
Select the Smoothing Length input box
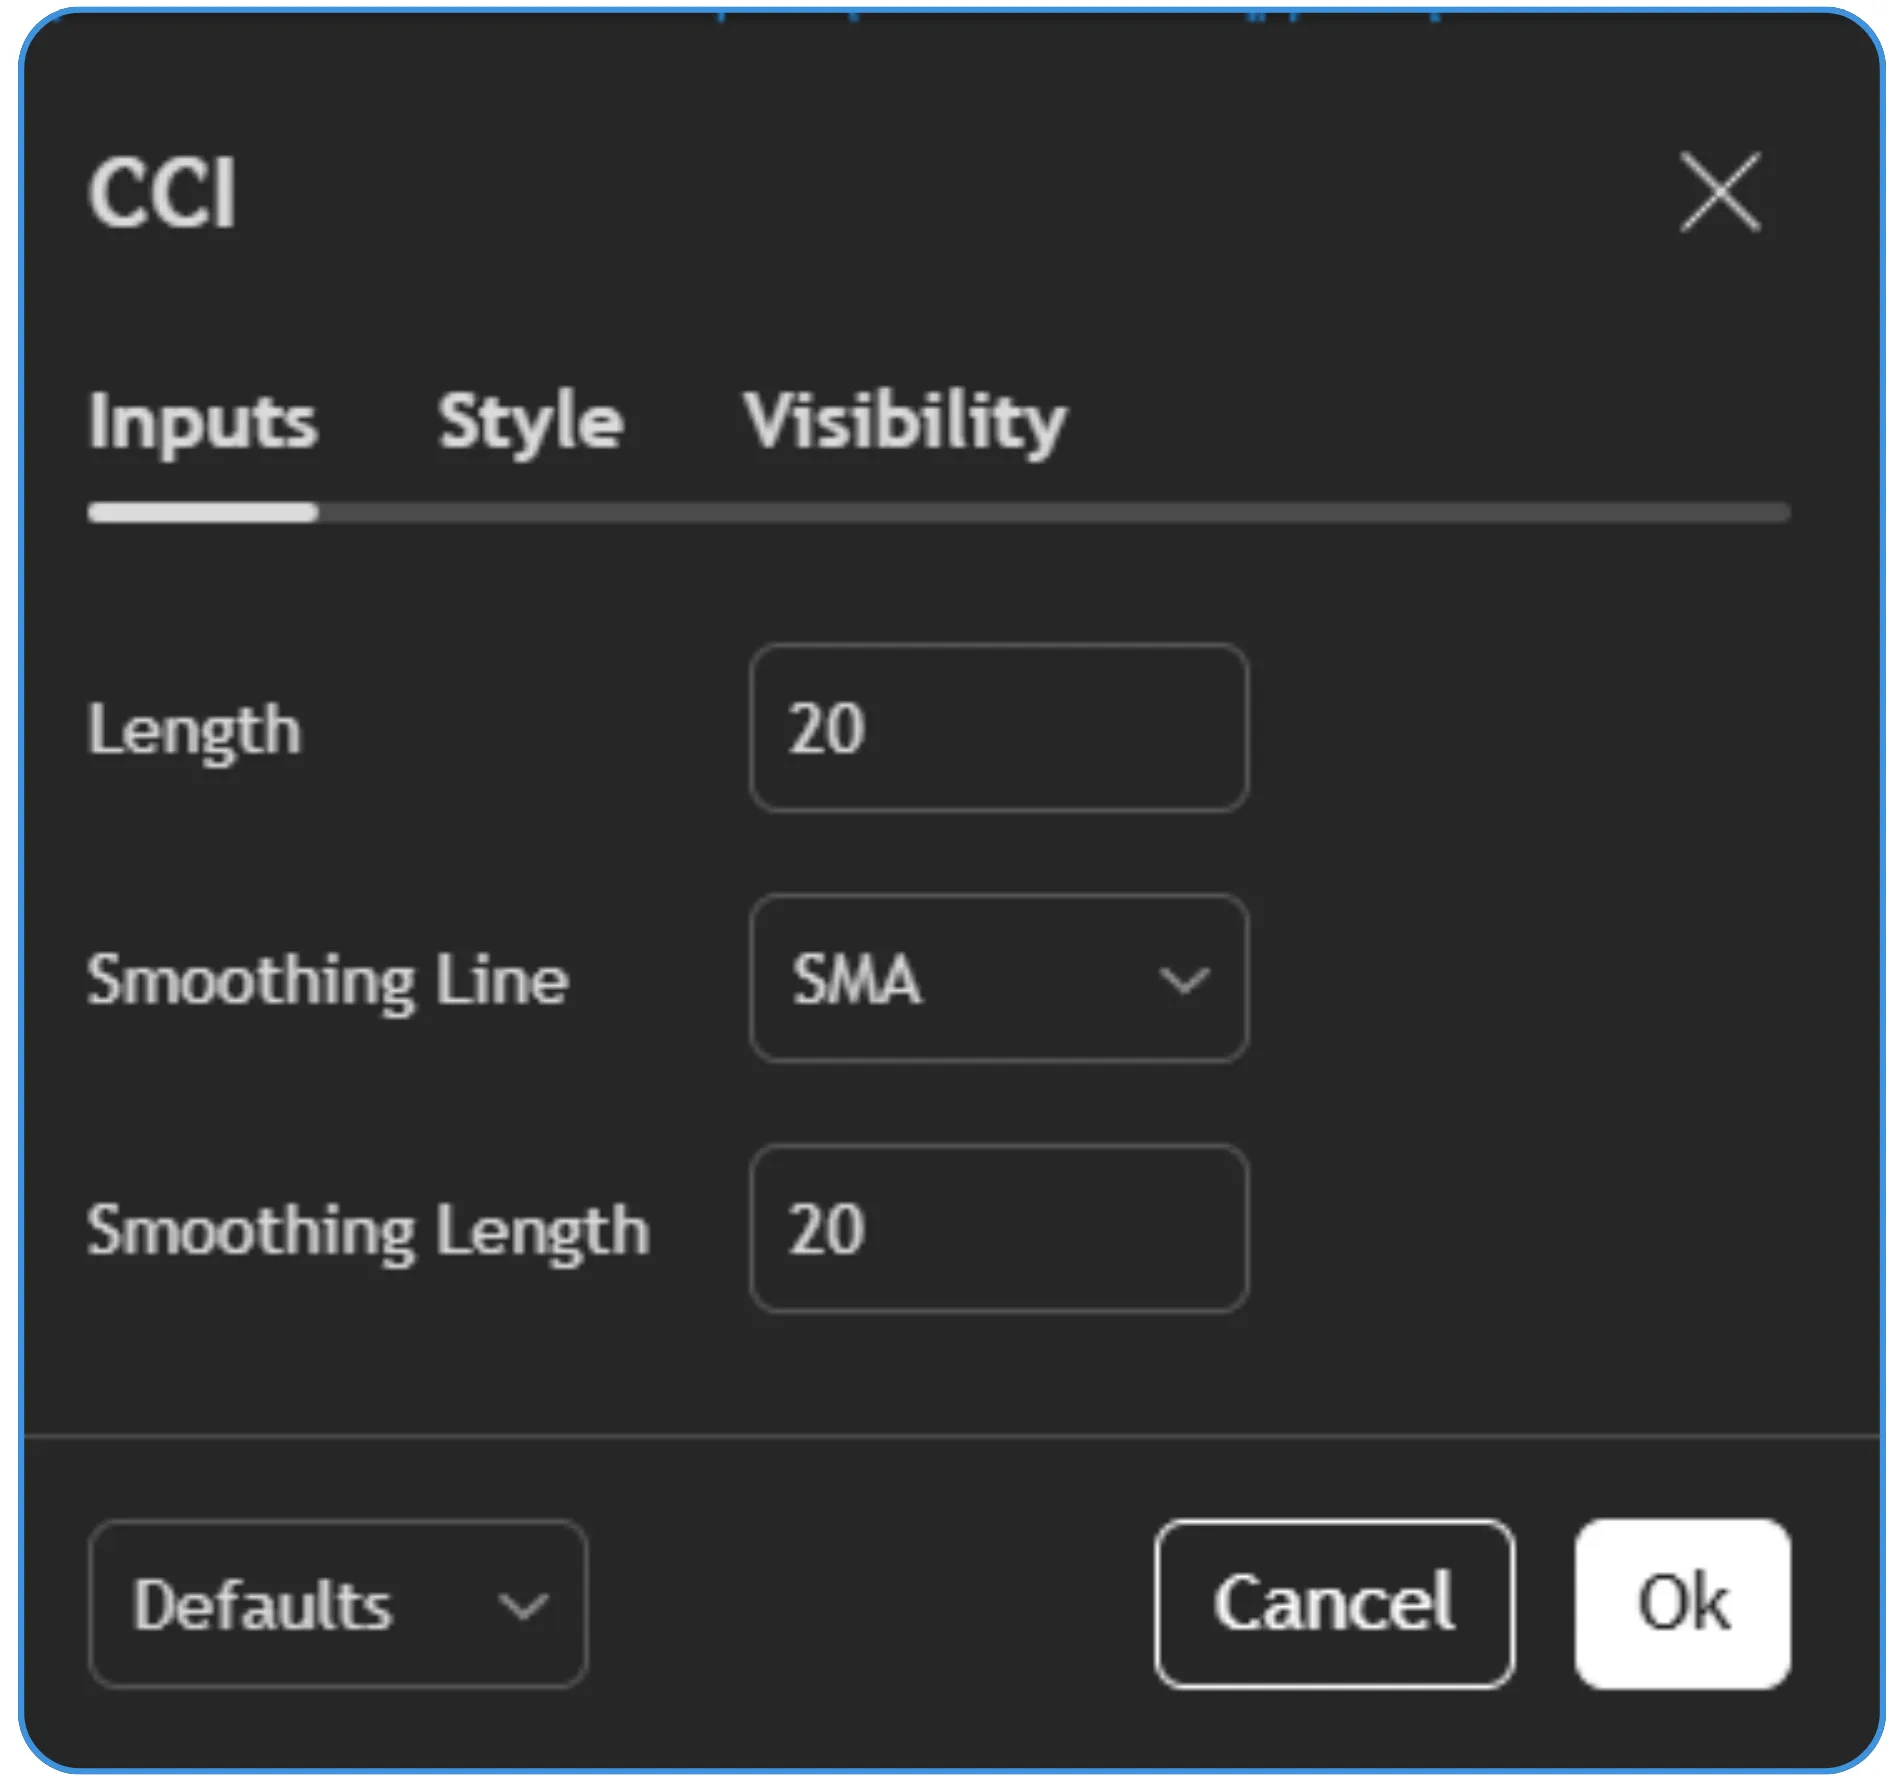click(x=998, y=1229)
